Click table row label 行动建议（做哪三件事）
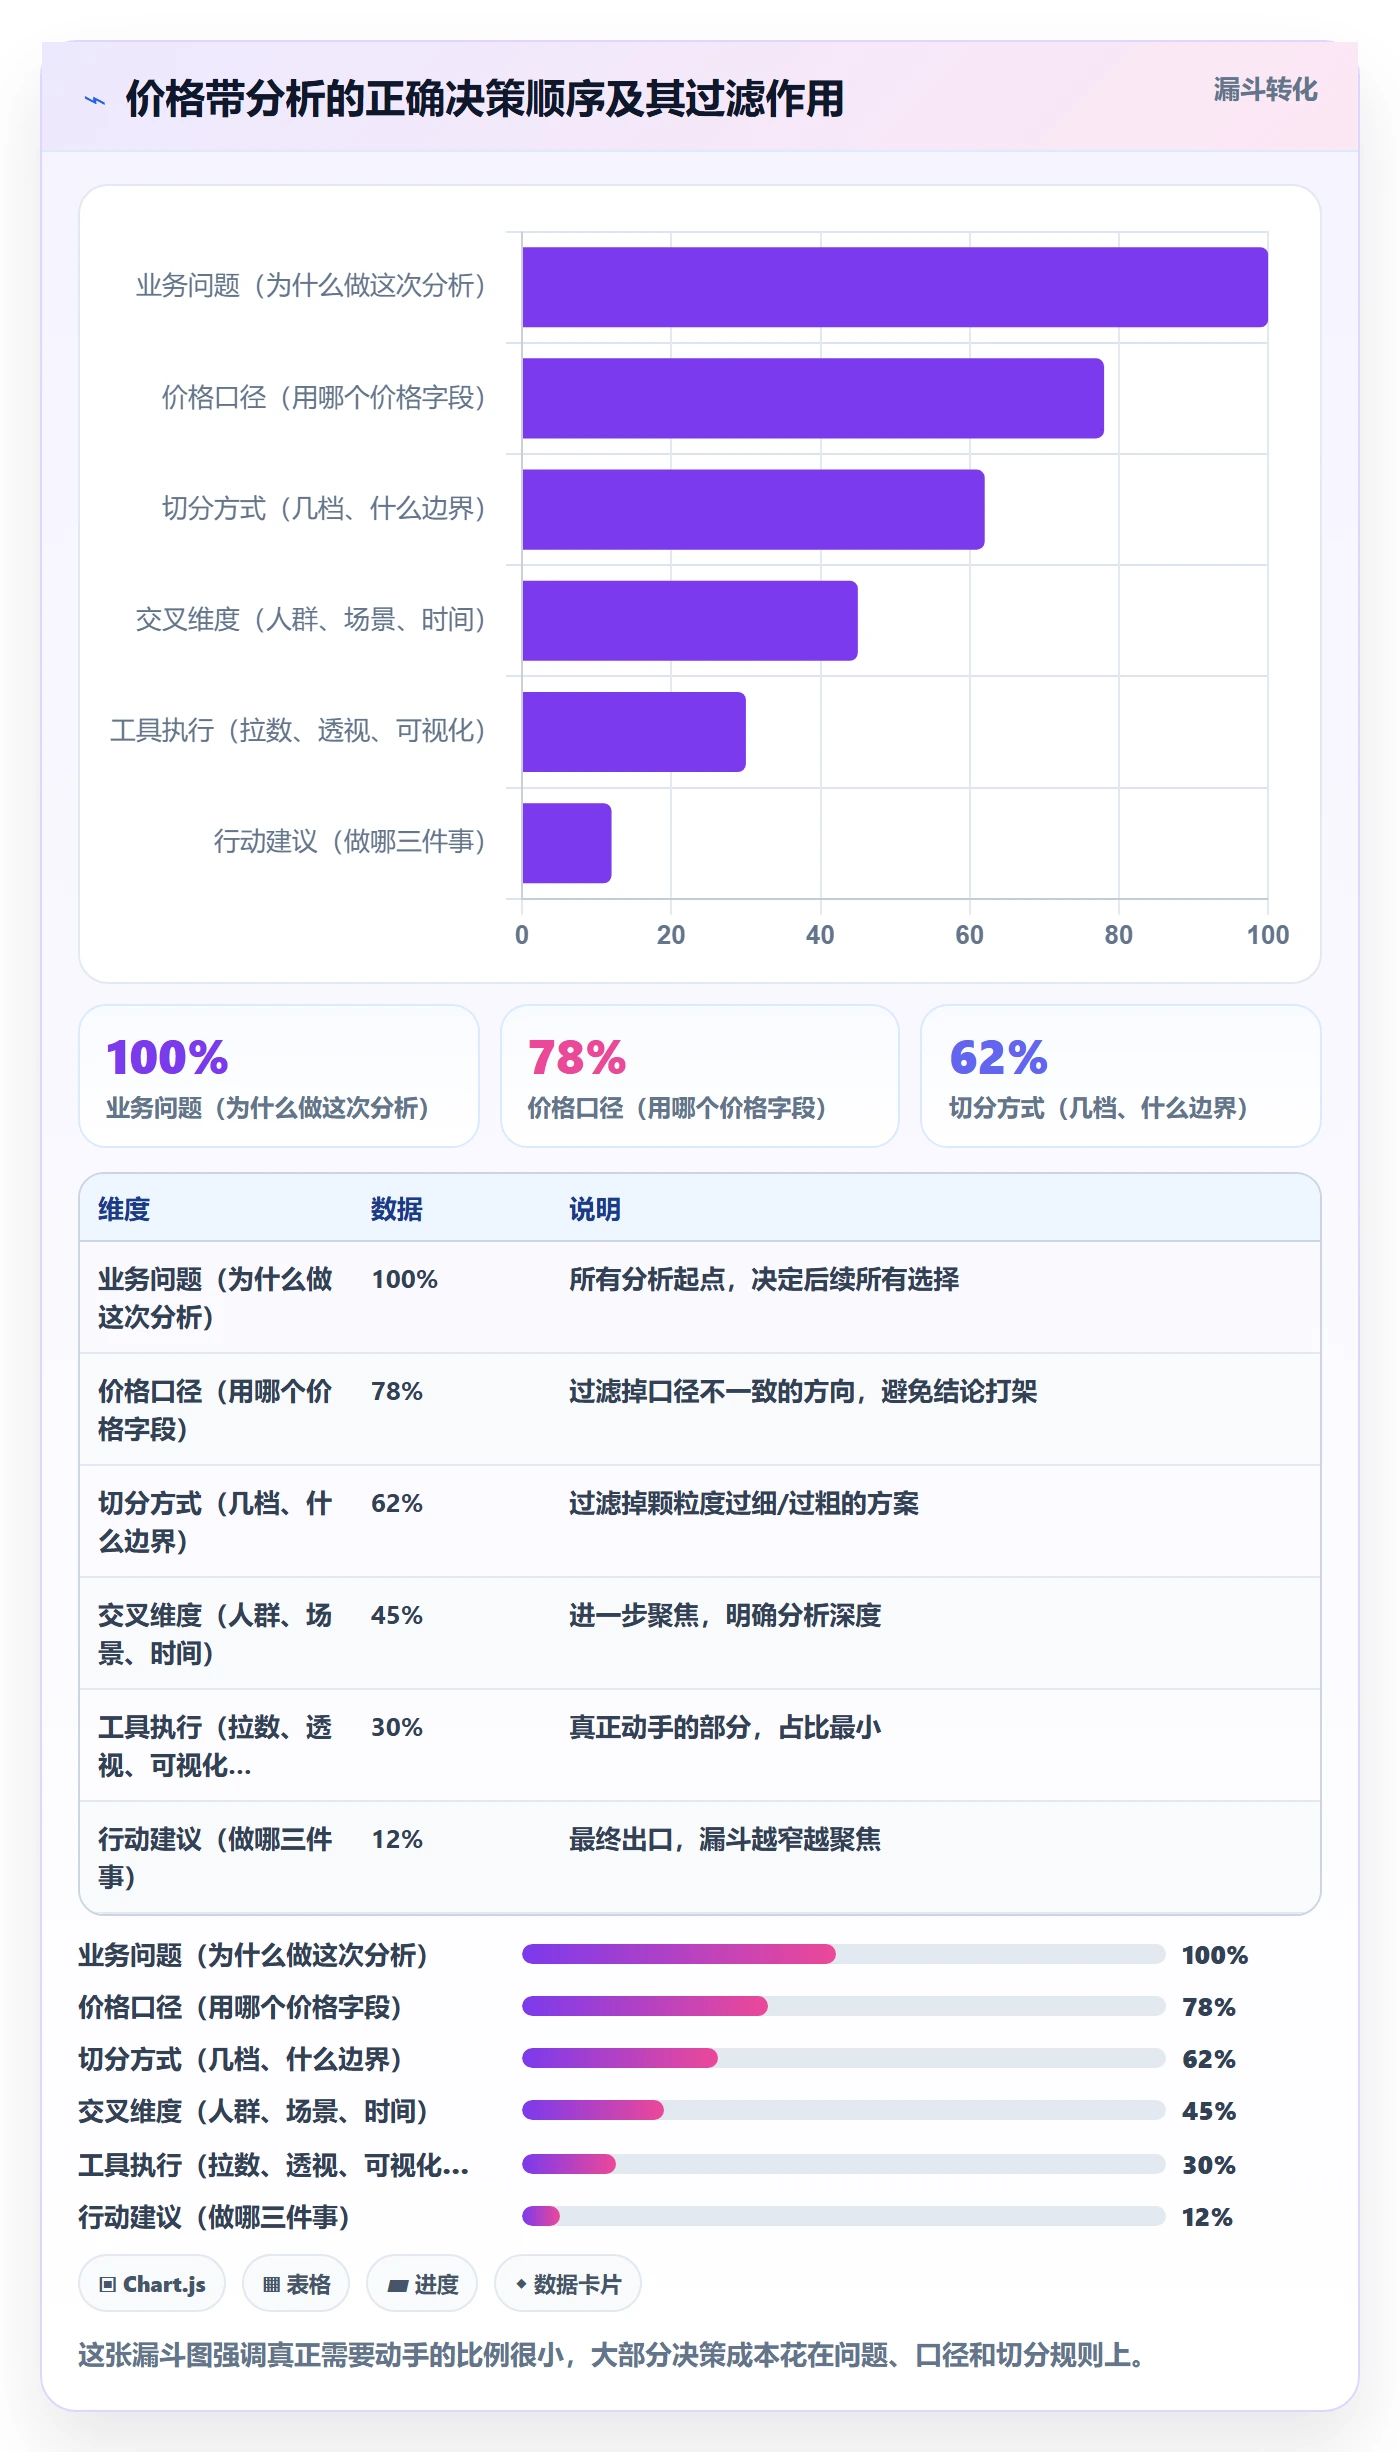This screenshot has width=1400, height=2452. click(x=215, y=1858)
